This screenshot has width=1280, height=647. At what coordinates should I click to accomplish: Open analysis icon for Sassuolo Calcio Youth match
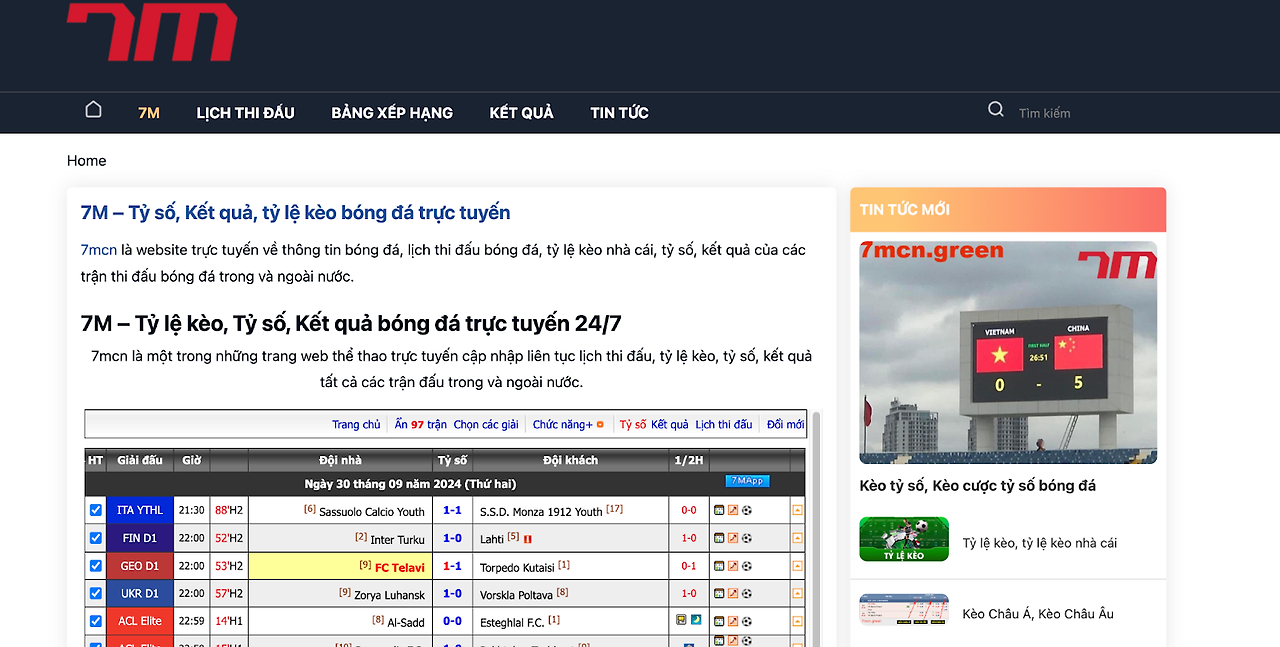point(719,510)
